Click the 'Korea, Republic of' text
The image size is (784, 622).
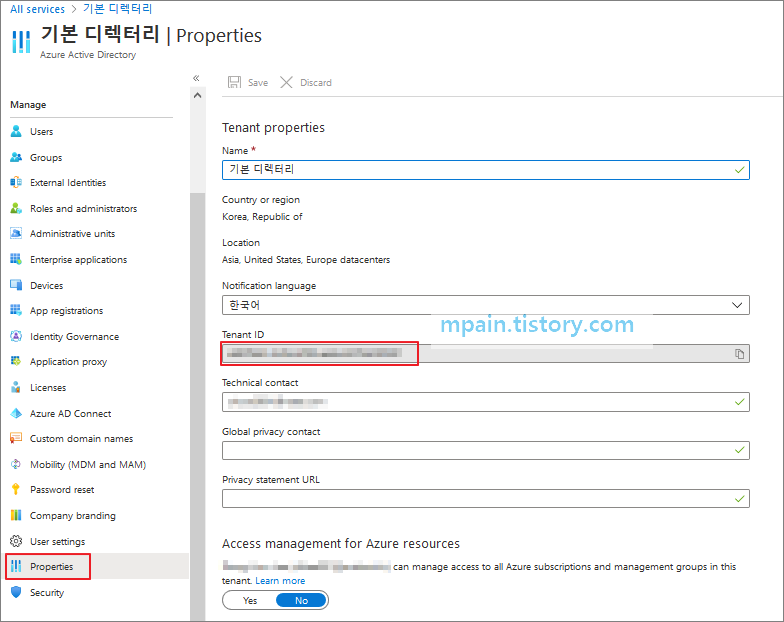262,216
